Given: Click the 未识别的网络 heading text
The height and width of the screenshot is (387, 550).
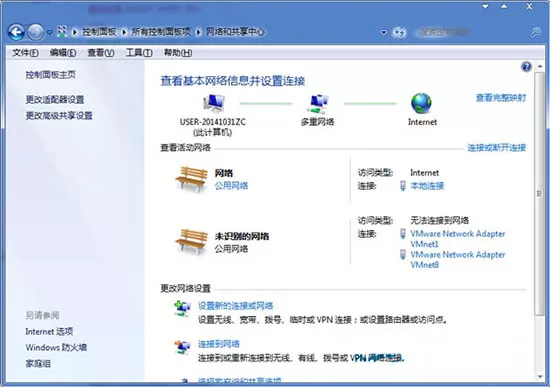Looking at the screenshot, I should [x=242, y=236].
